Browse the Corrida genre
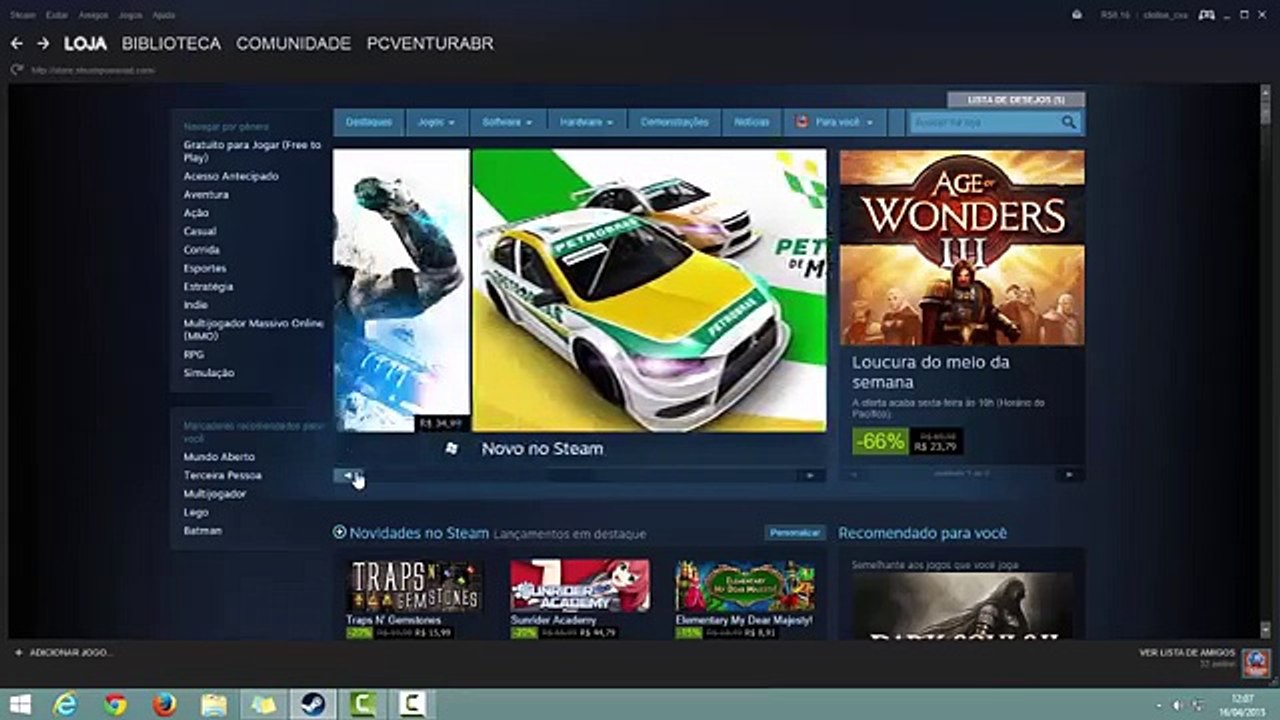 [201, 250]
